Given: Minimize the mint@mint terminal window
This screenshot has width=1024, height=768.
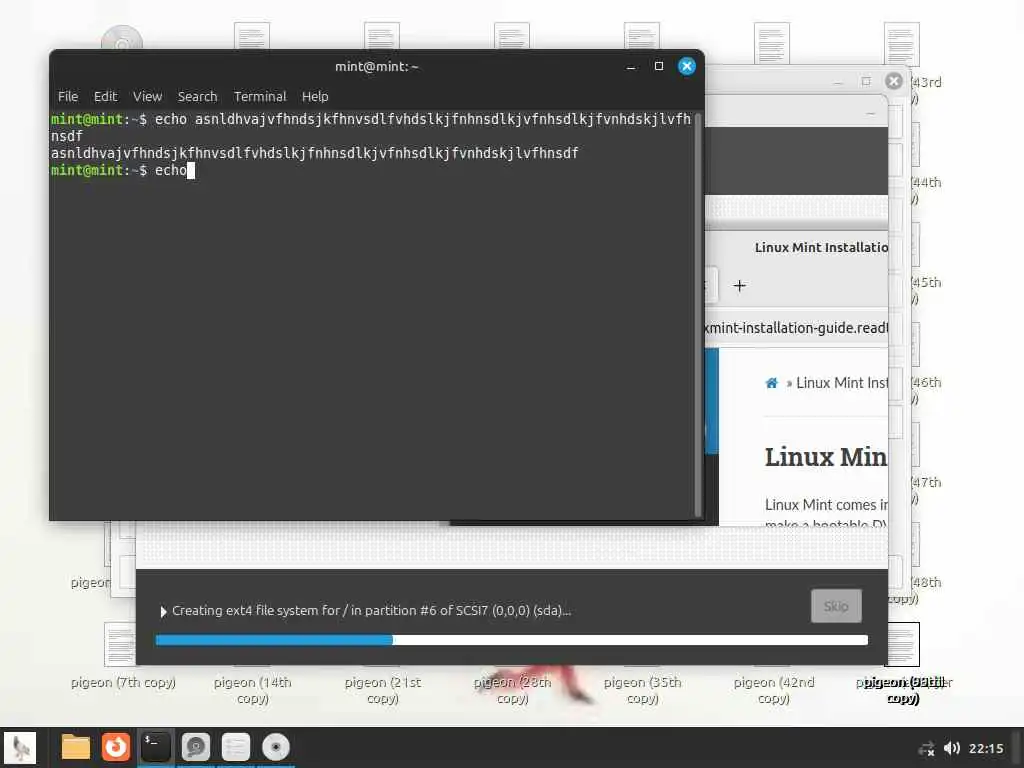Looking at the screenshot, I should point(631,67).
